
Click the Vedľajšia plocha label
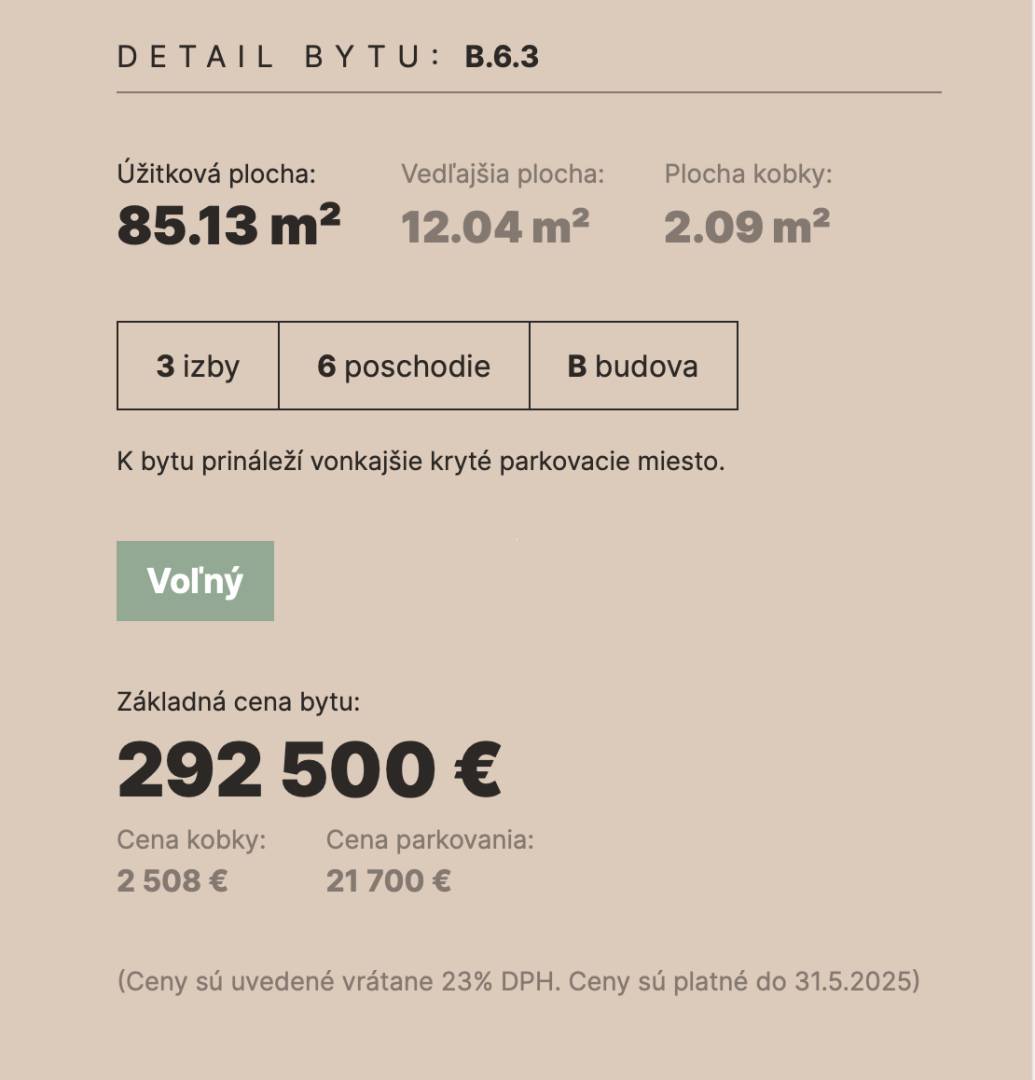[503, 174]
